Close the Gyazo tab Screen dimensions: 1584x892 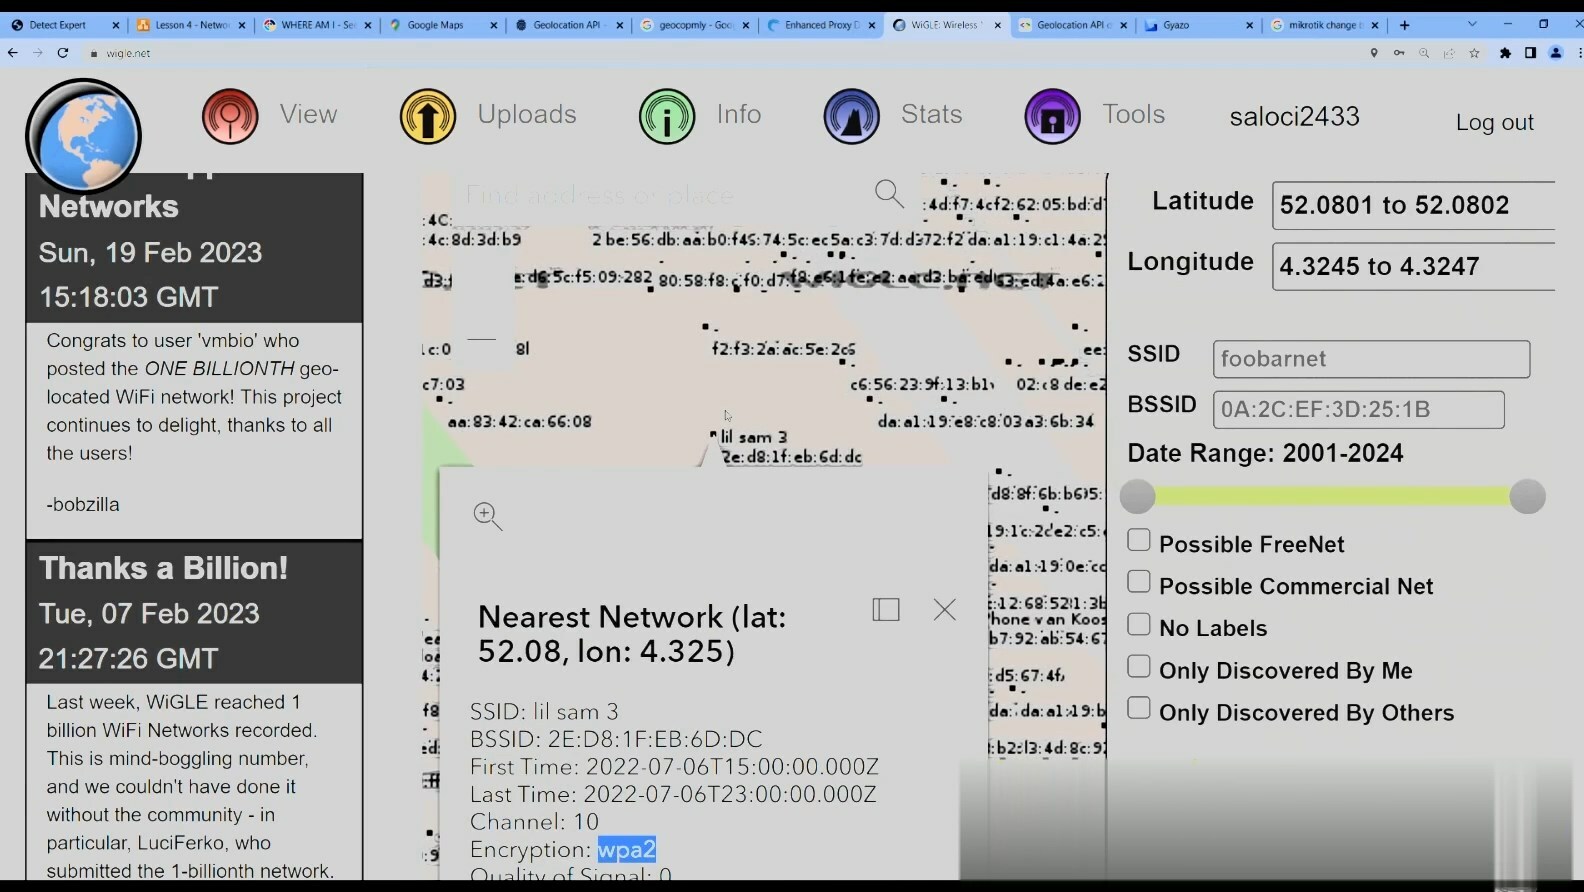point(1249,25)
